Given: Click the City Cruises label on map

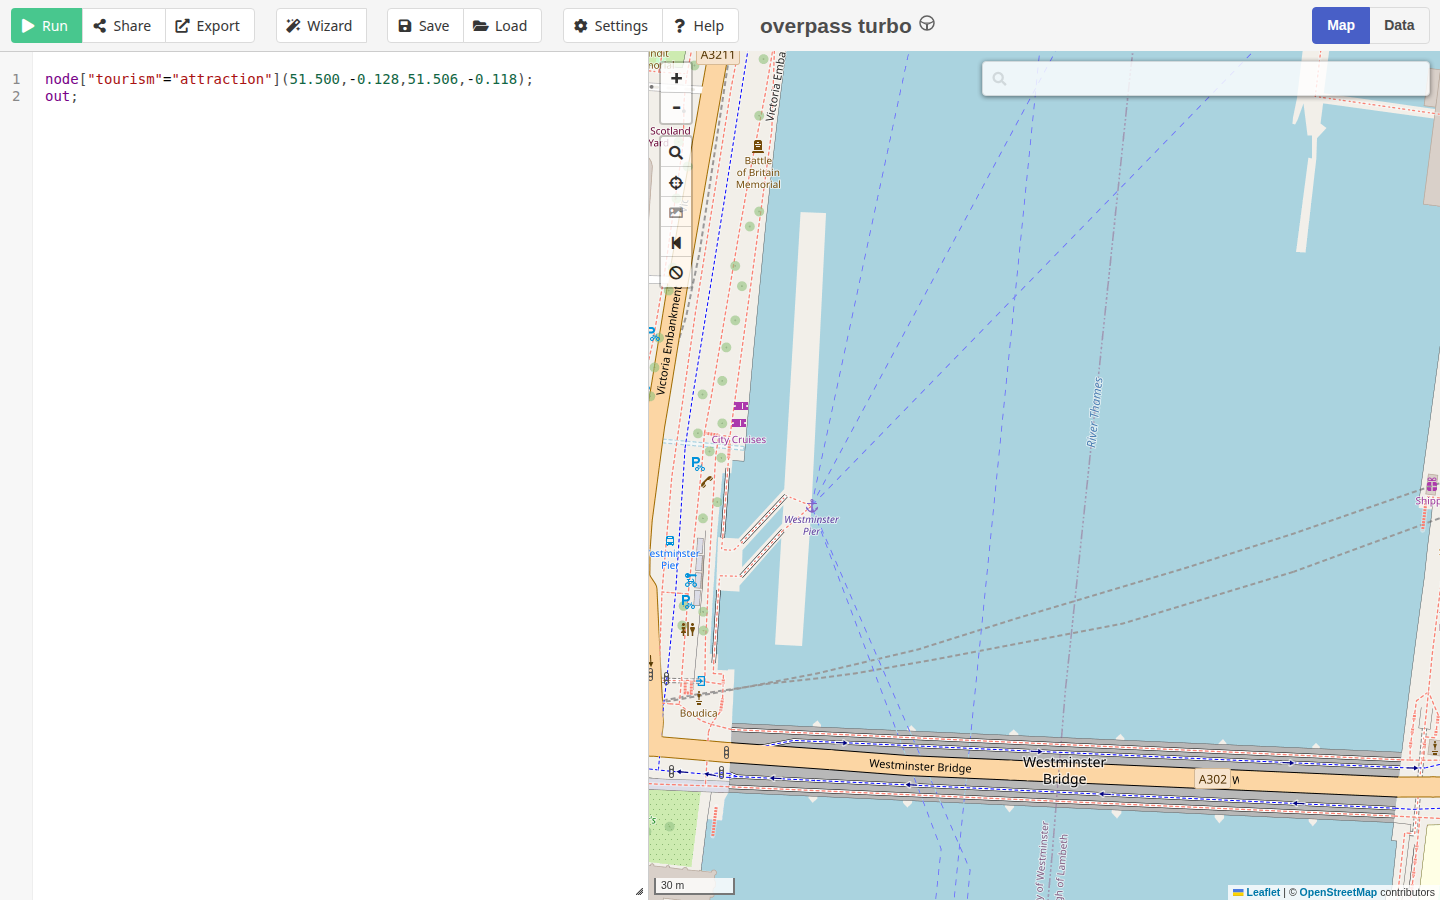Looking at the screenshot, I should 739,440.
